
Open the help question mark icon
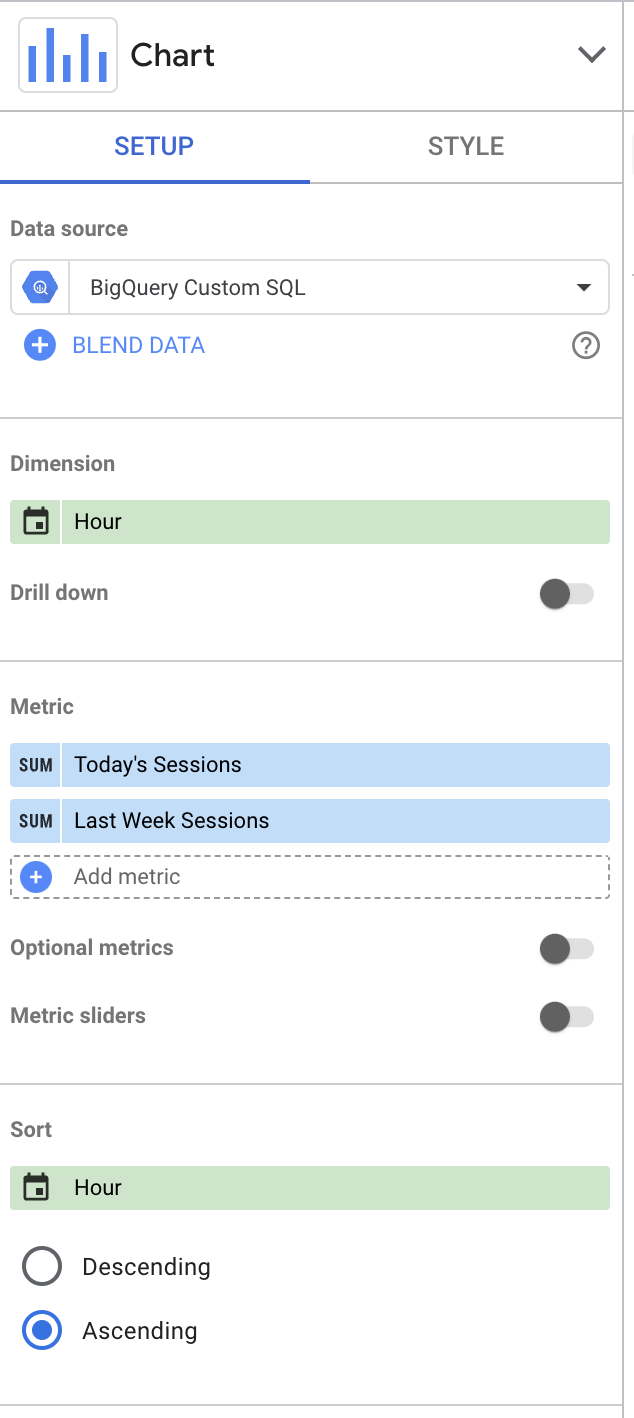click(586, 346)
